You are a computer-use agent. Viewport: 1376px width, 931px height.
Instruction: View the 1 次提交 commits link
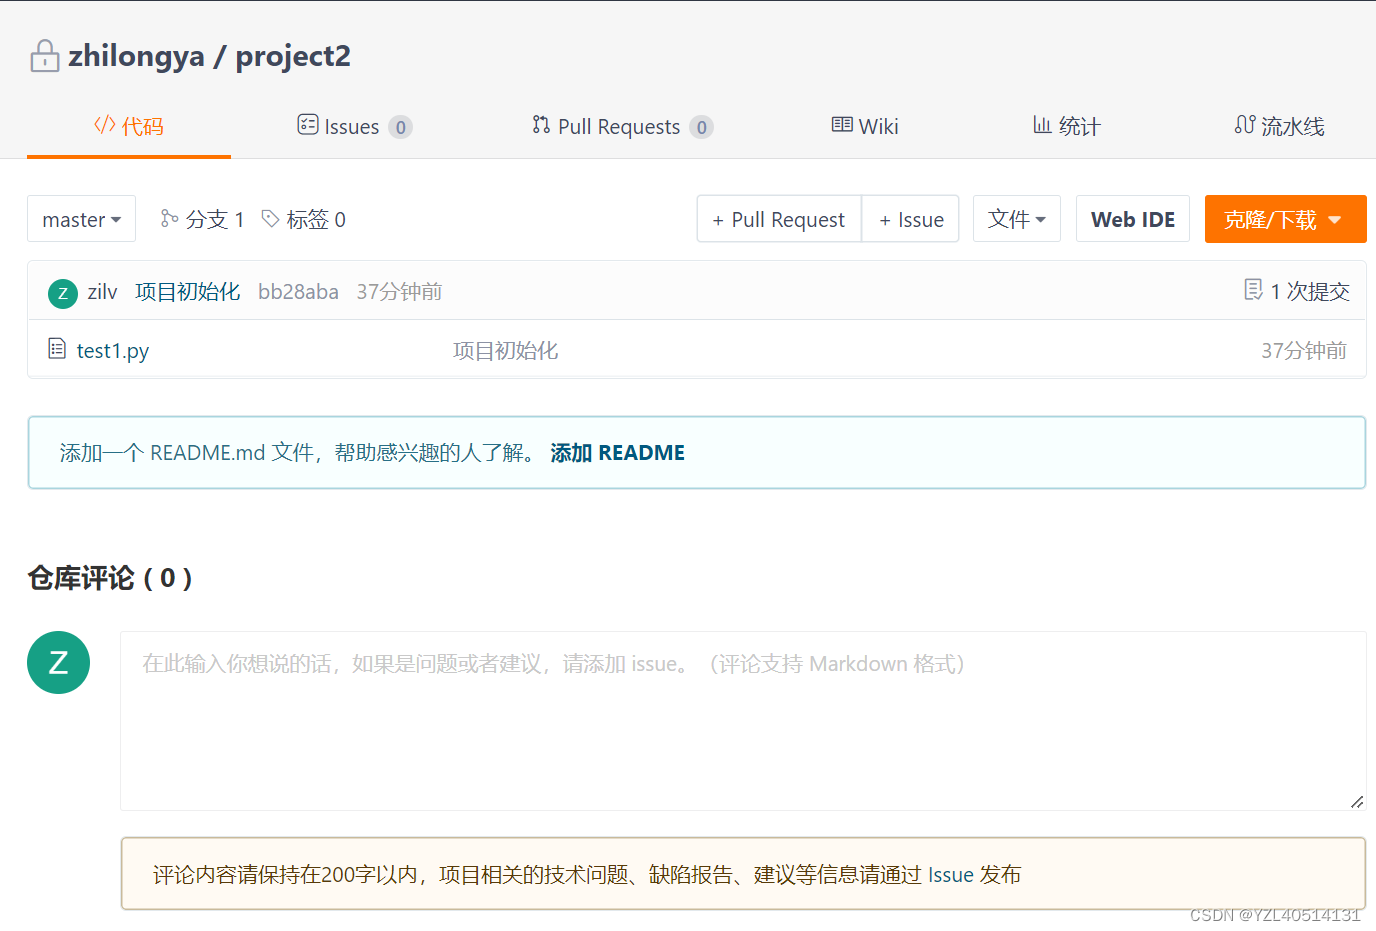click(1297, 291)
